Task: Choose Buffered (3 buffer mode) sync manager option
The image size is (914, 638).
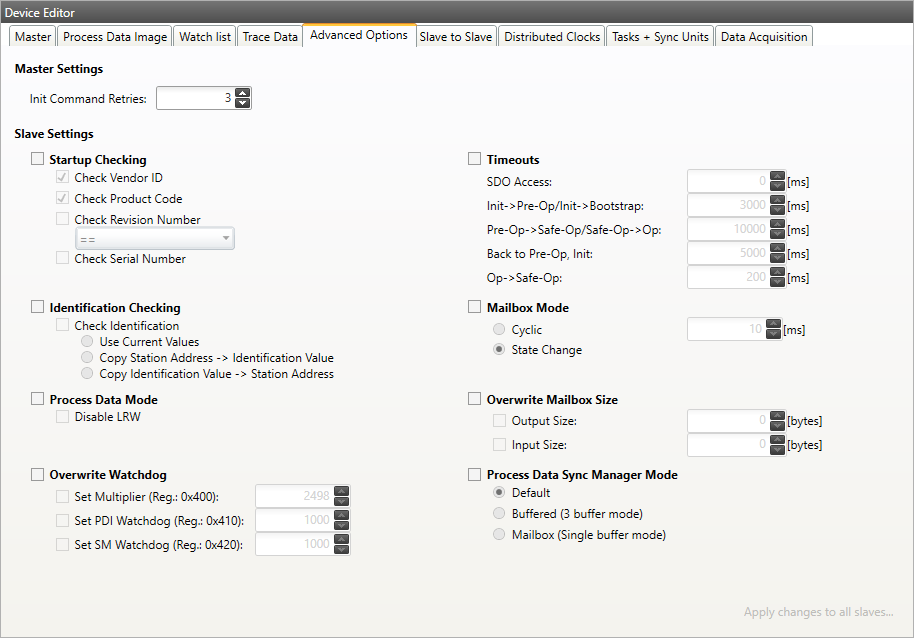Action: tap(498, 513)
